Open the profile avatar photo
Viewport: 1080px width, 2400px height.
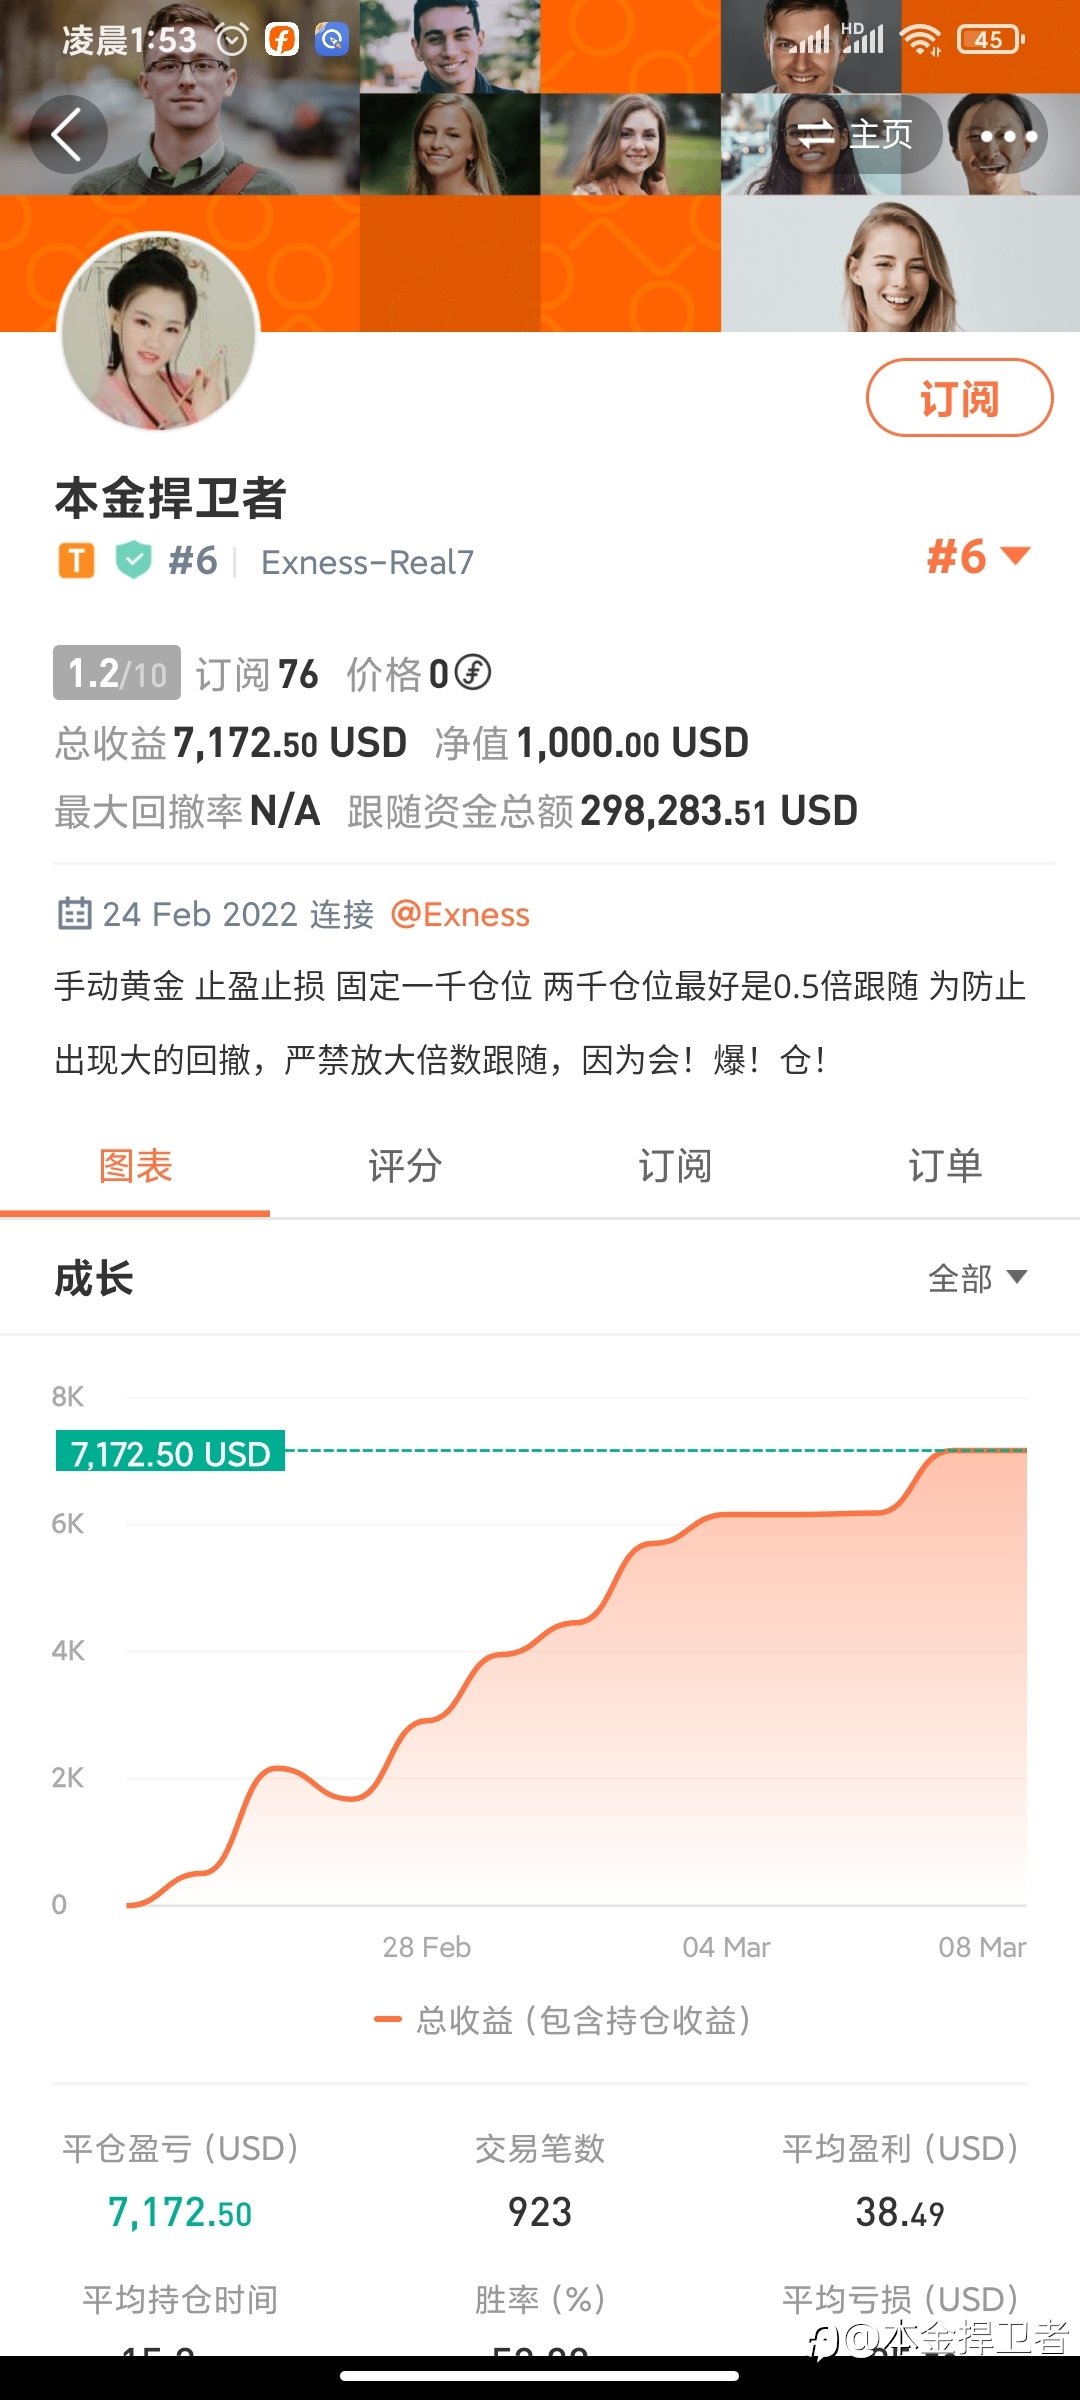coord(160,333)
